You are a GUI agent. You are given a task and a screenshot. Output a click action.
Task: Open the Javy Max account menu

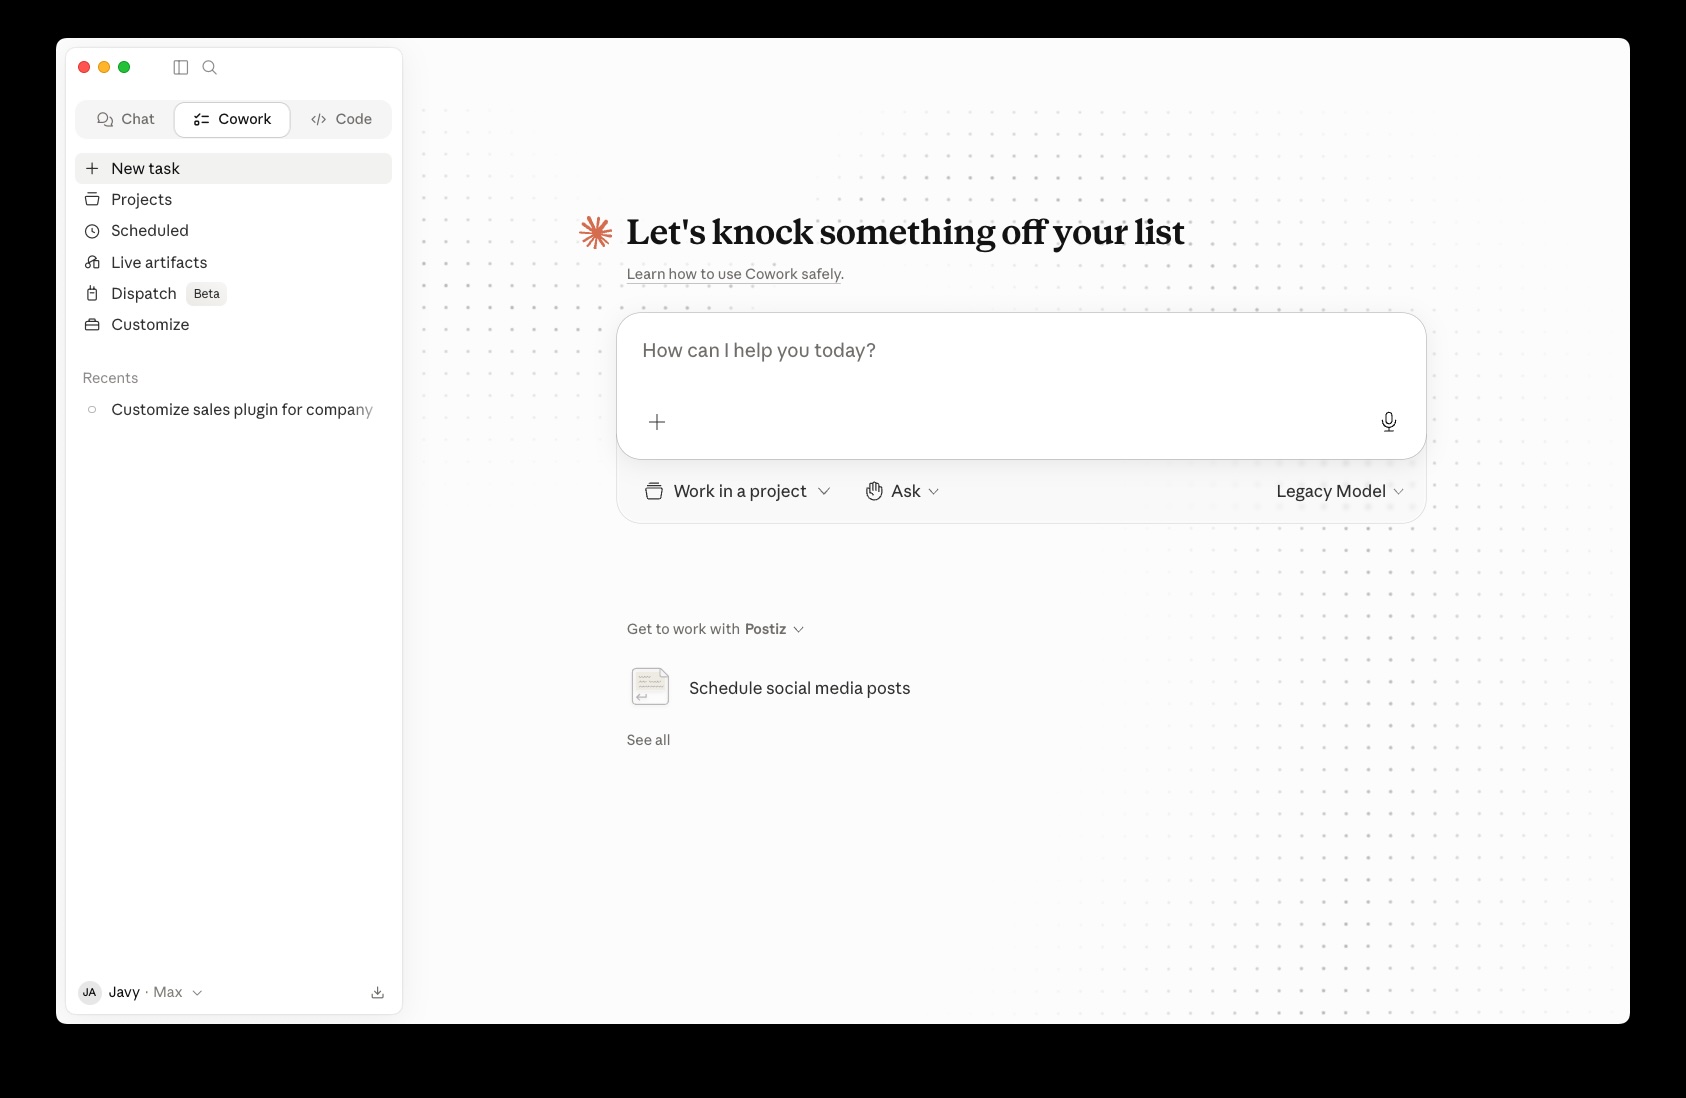(141, 992)
